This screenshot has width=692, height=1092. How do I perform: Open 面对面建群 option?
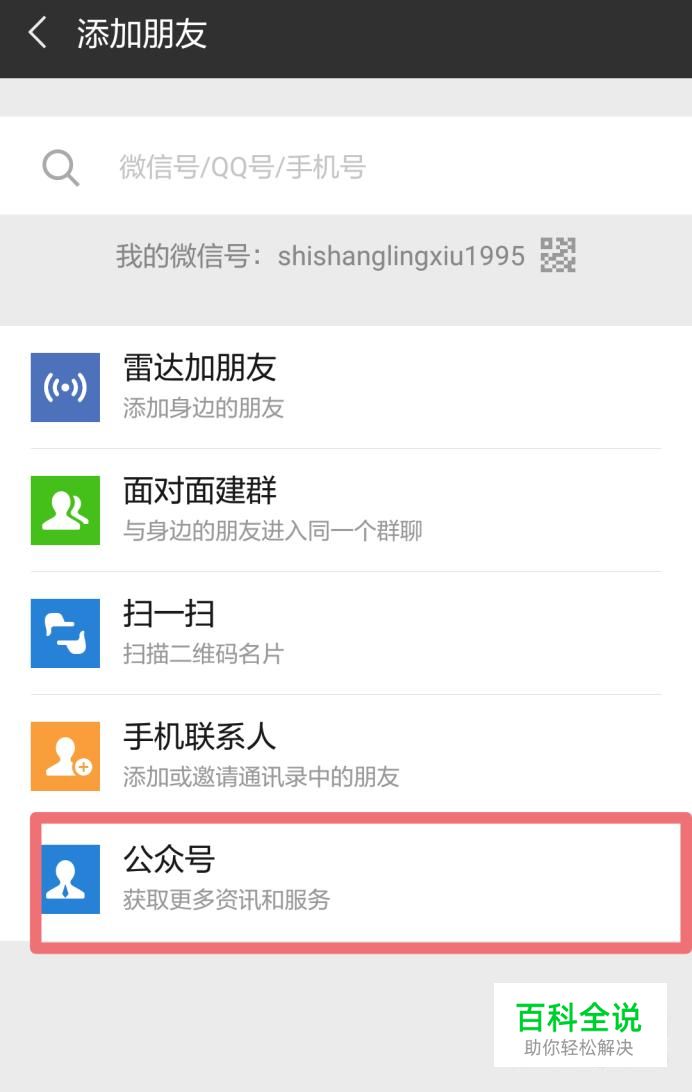pos(346,510)
